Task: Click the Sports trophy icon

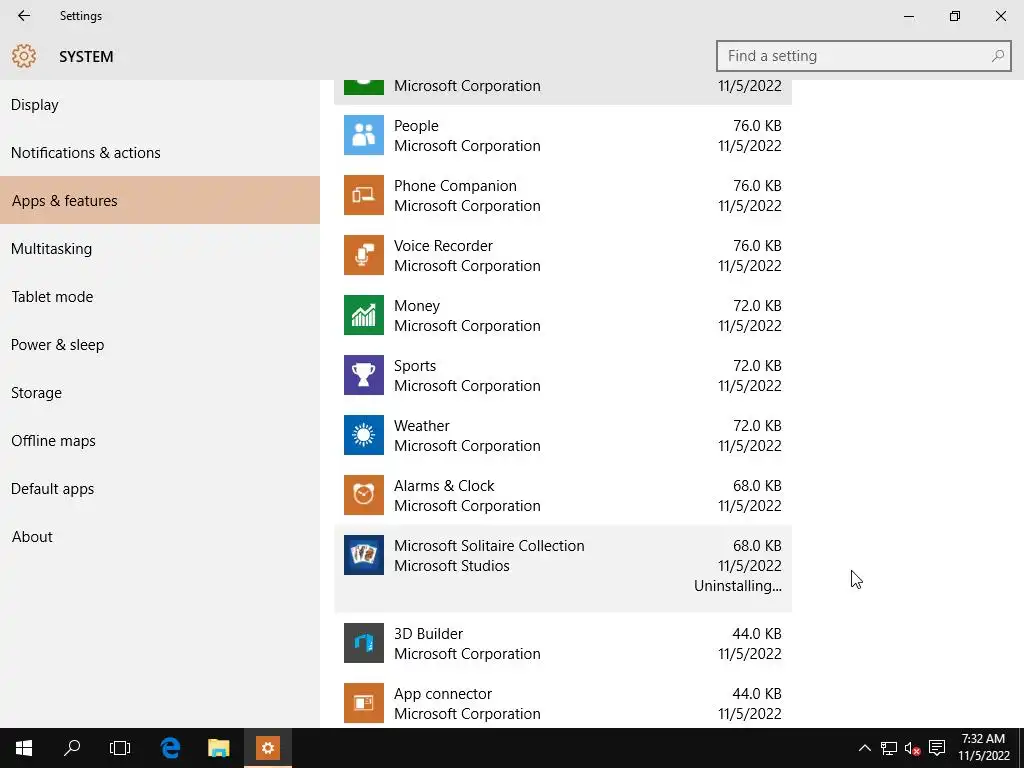Action: (x=364, y=376)
